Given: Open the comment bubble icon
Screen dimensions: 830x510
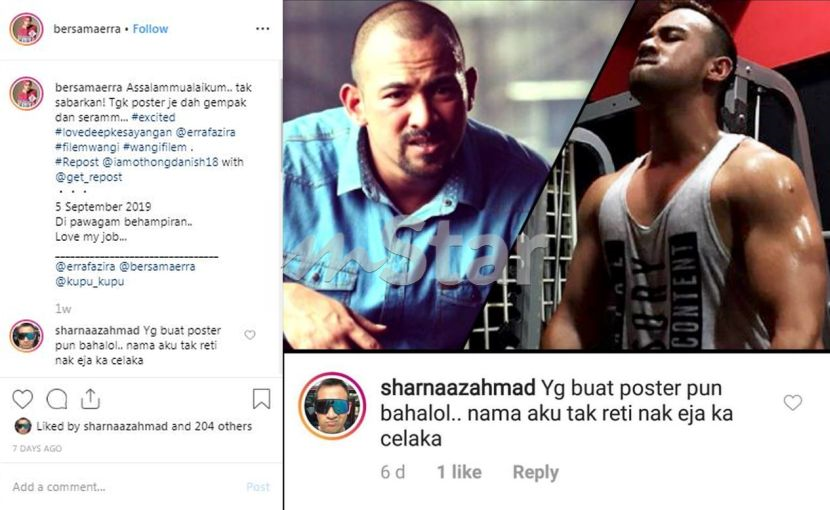Looking at the screenshot, I should tap(57, 399).
